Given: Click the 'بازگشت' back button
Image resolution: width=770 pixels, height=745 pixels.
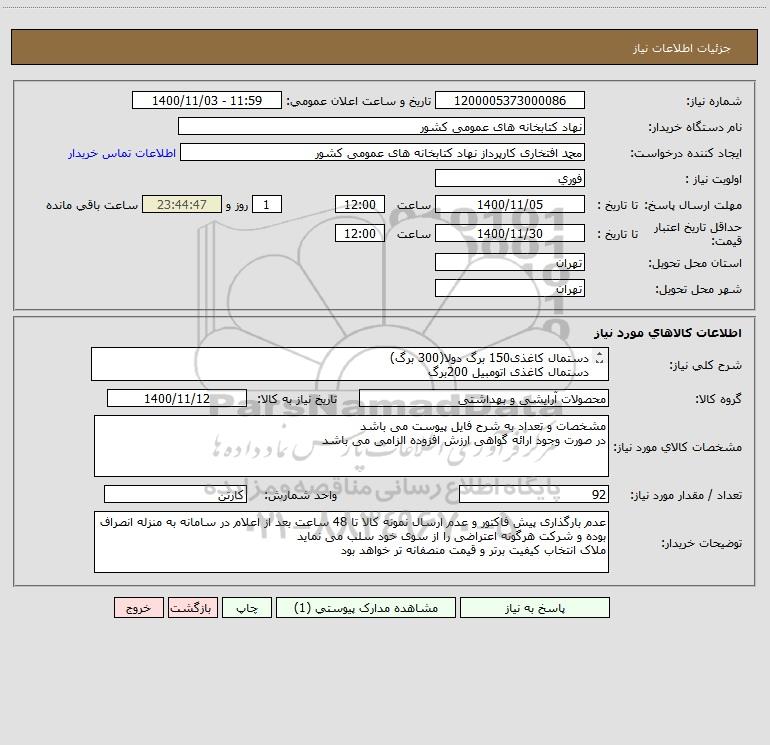Looking at the screenshot, I should (192, 608).
